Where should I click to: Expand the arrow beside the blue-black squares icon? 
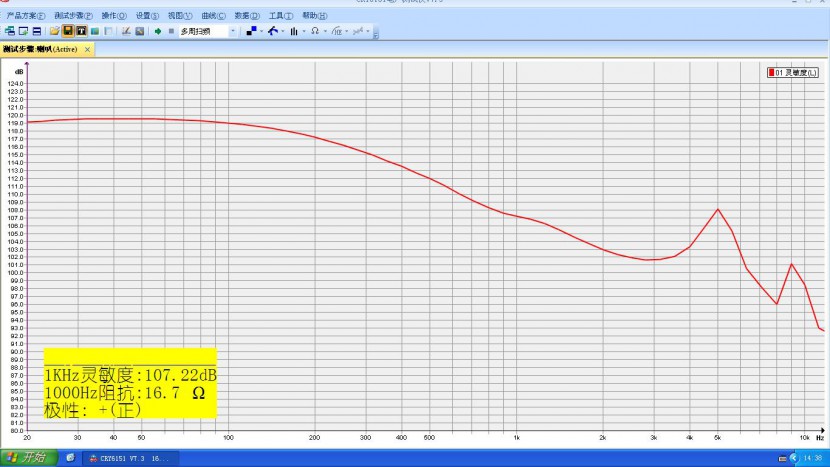click(261, 31)
